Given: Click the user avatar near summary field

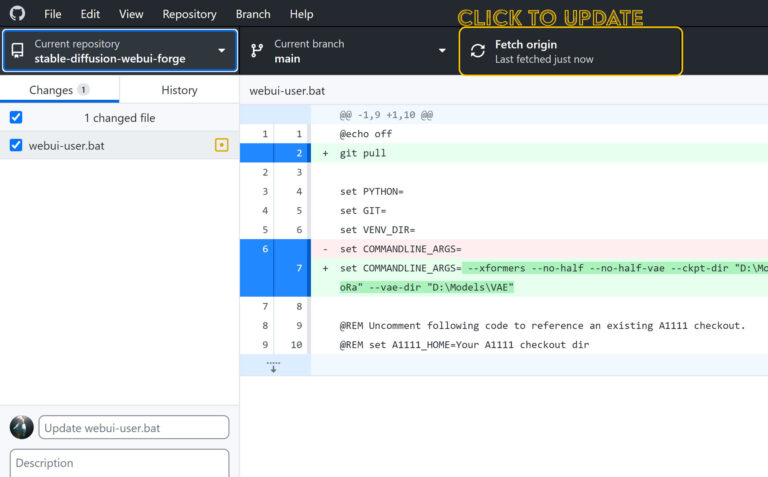Looking at the screenshot, I should (x=21, y=428).
